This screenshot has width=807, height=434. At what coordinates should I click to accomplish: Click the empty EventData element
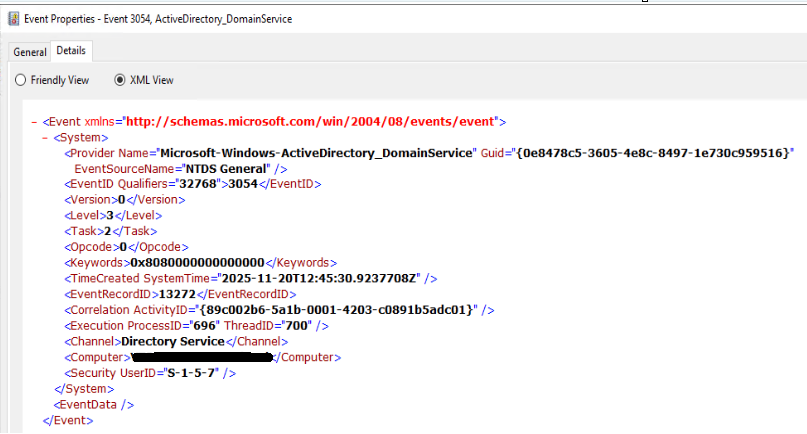click(x=94, y=405)
